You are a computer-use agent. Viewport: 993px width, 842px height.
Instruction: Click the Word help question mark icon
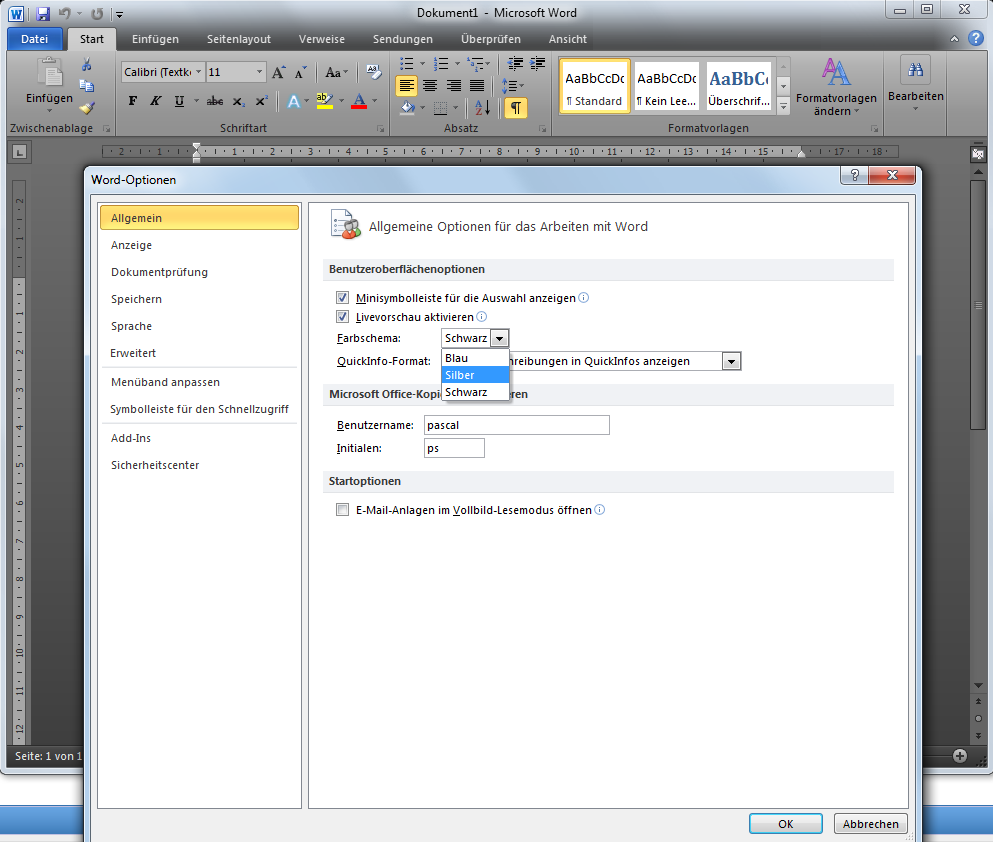pos(975,39)
